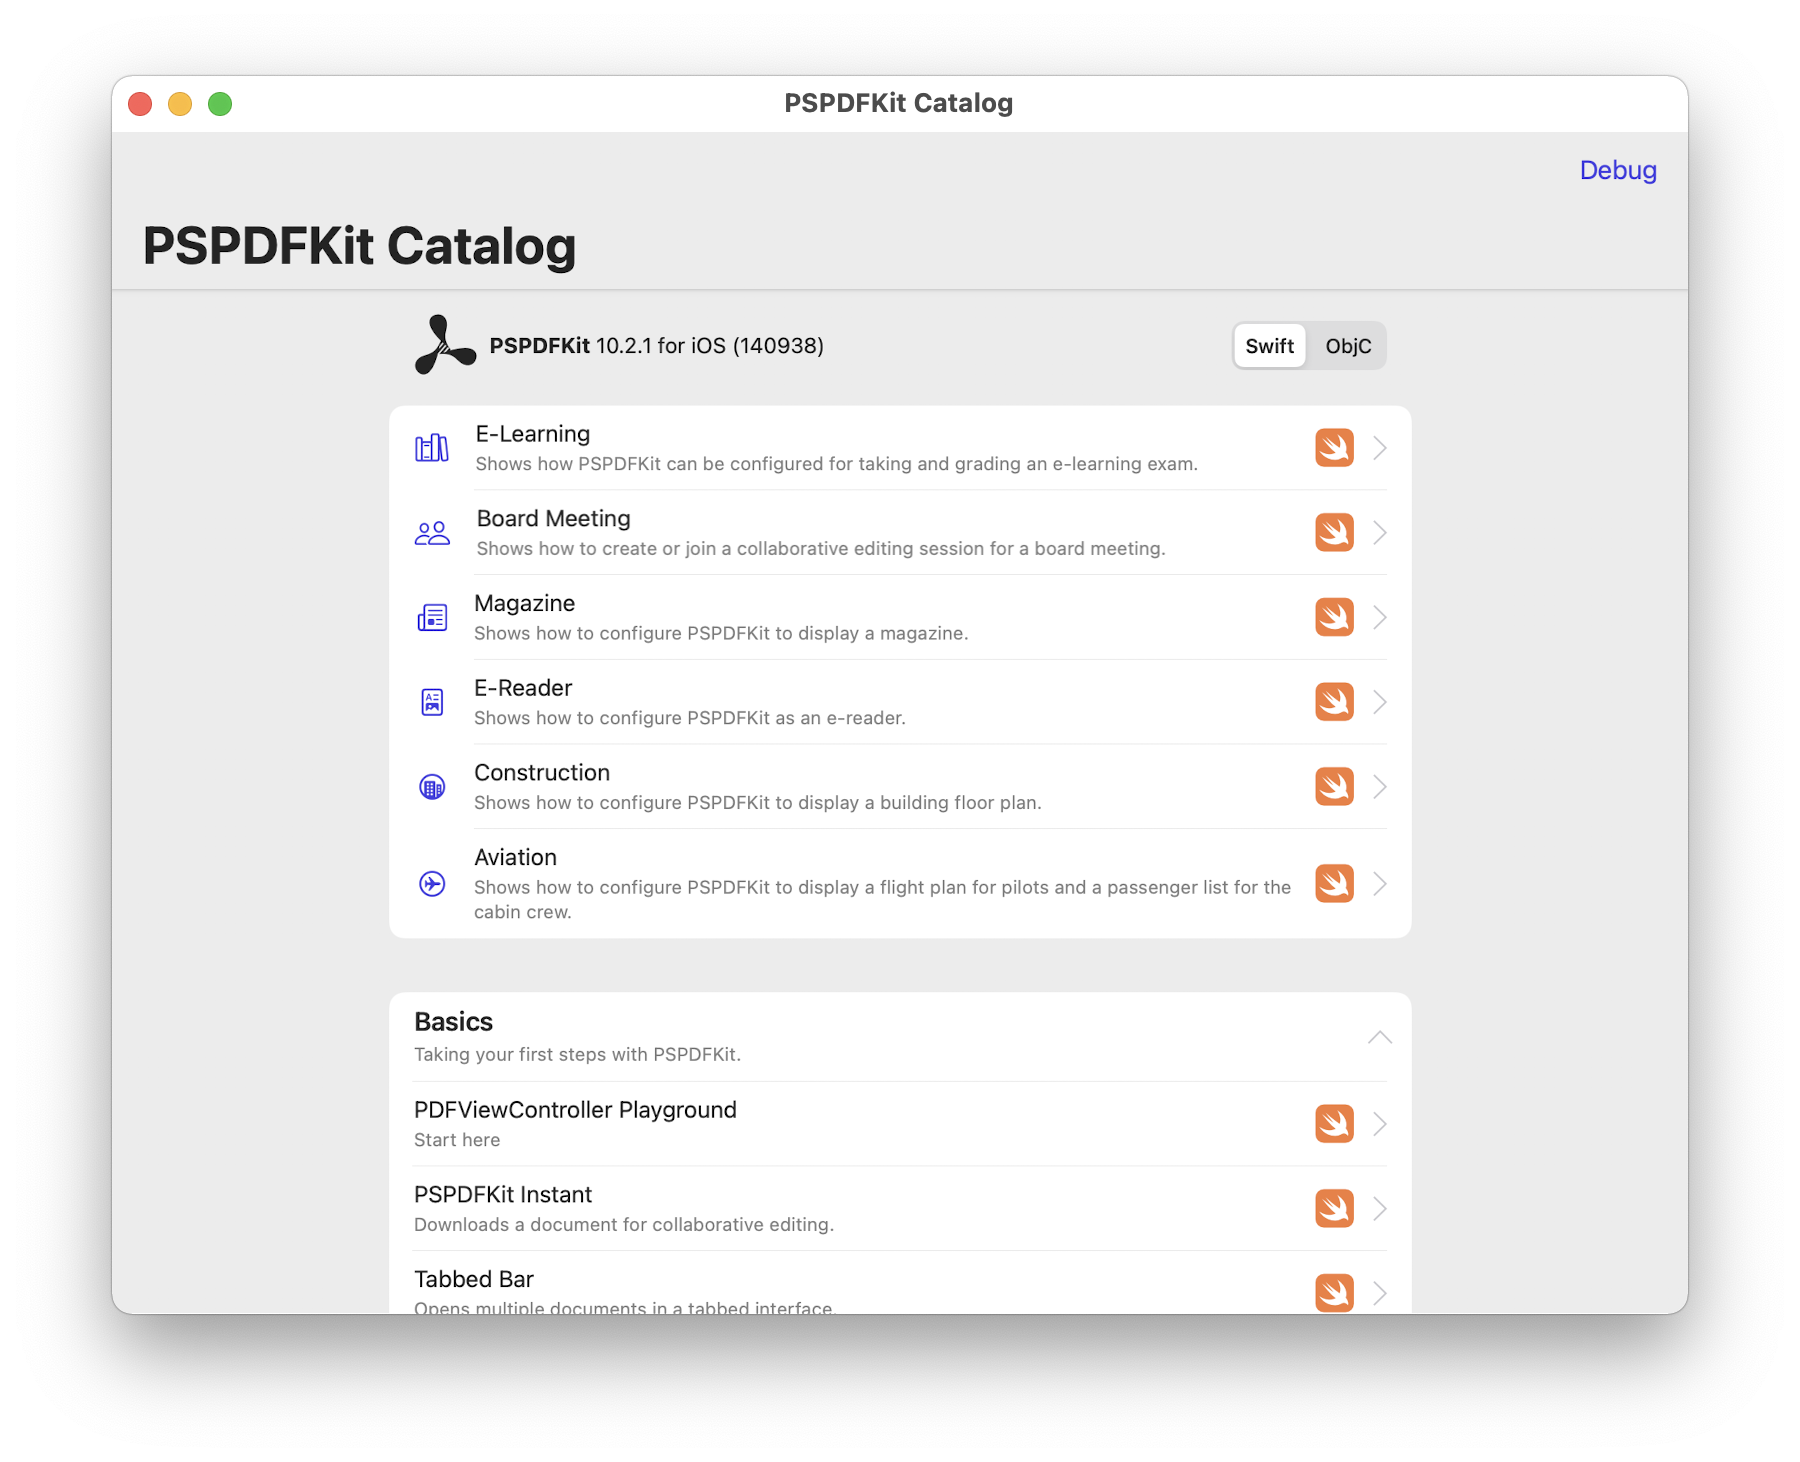Select the Magazine example title
Viewport: 1800px width, 1462px height.
(x=524, y=603)
